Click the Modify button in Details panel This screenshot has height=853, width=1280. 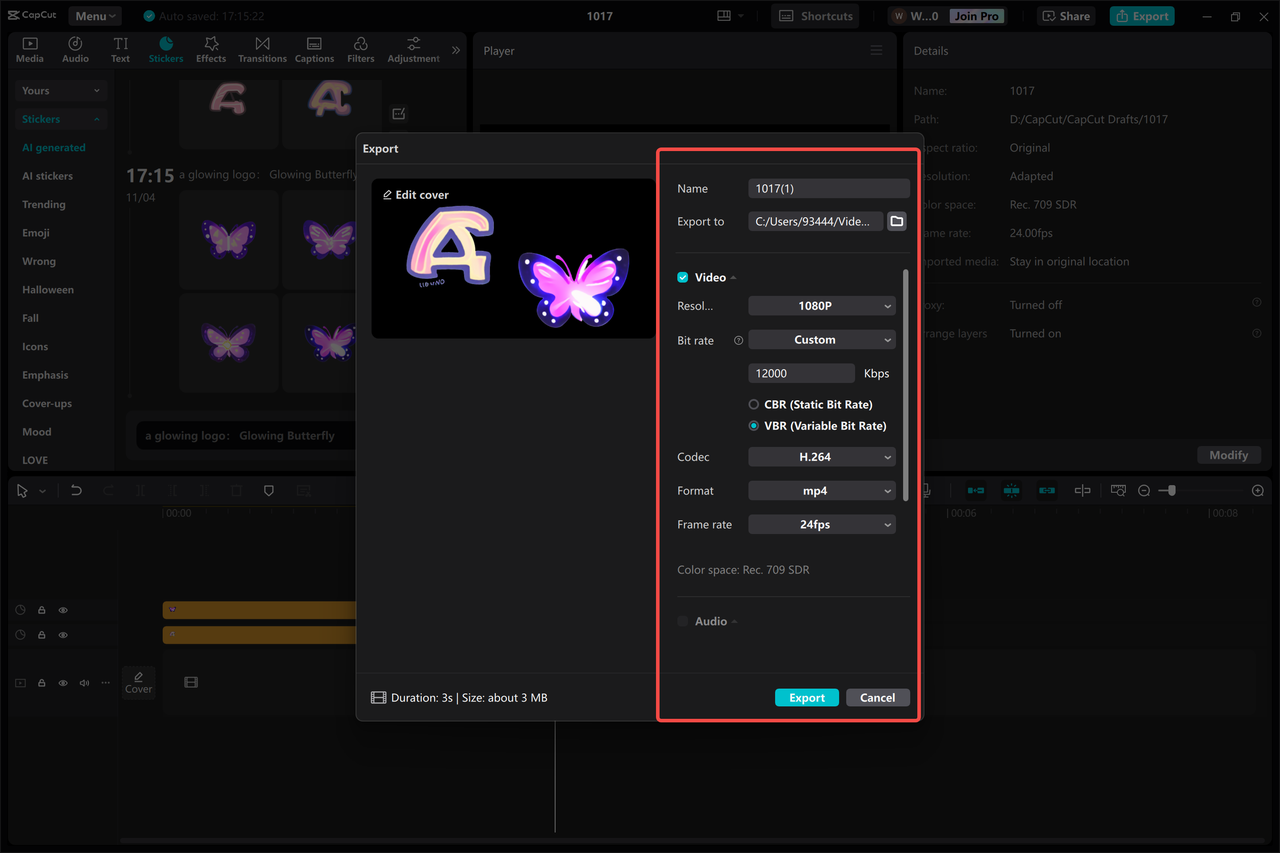[x=1228, y=455]
